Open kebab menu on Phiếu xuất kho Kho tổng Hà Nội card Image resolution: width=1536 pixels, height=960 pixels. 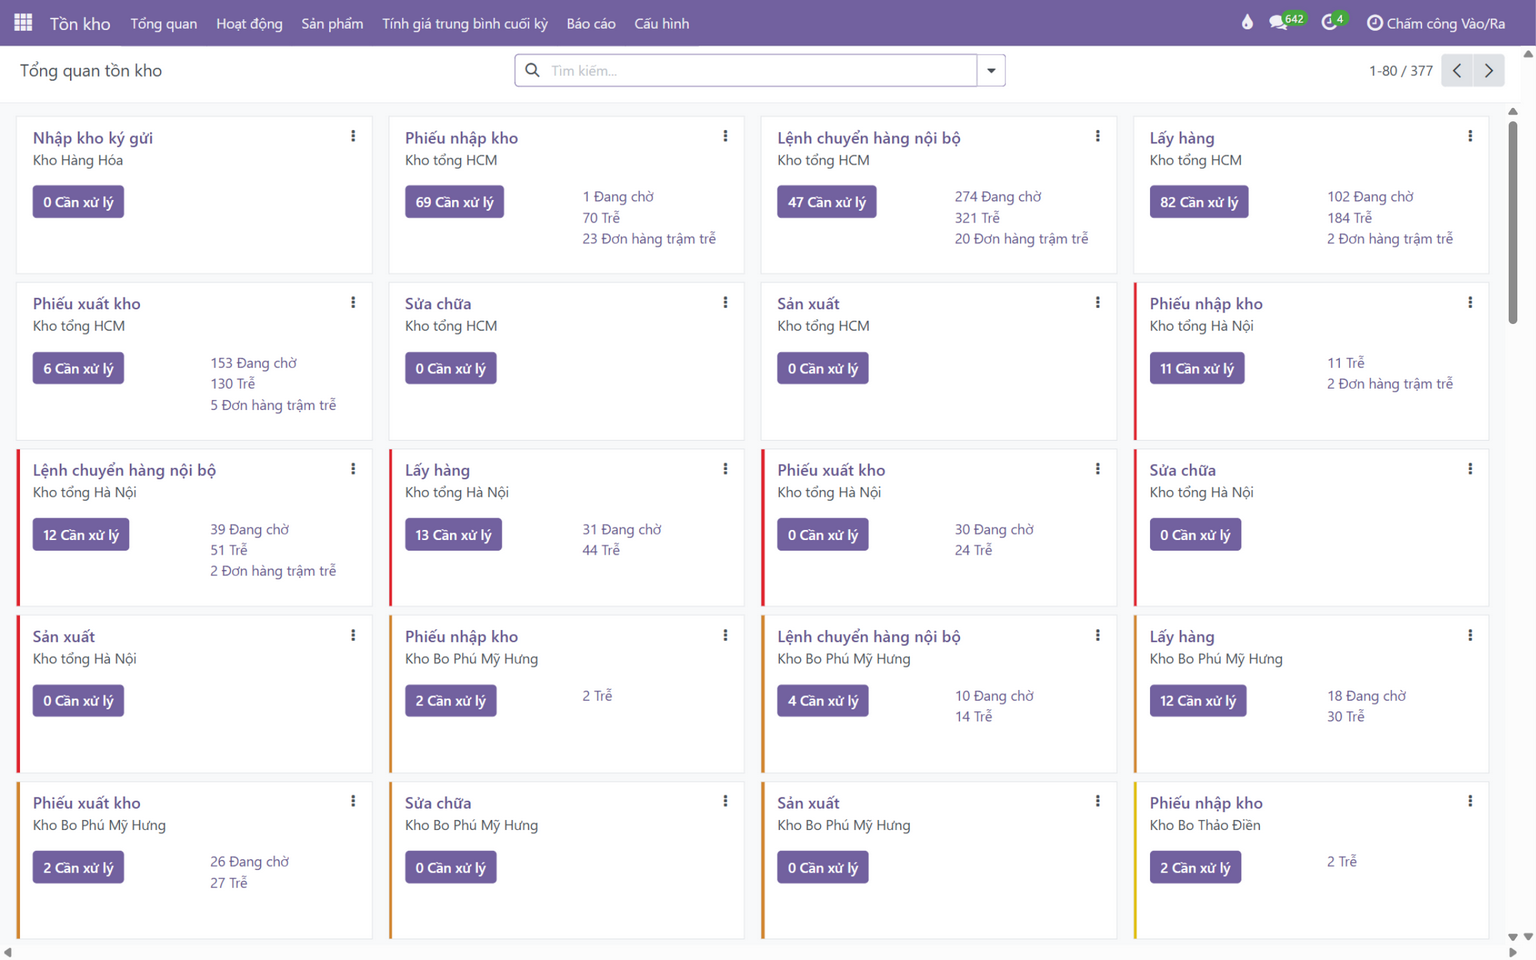[x=1098, y=469]
